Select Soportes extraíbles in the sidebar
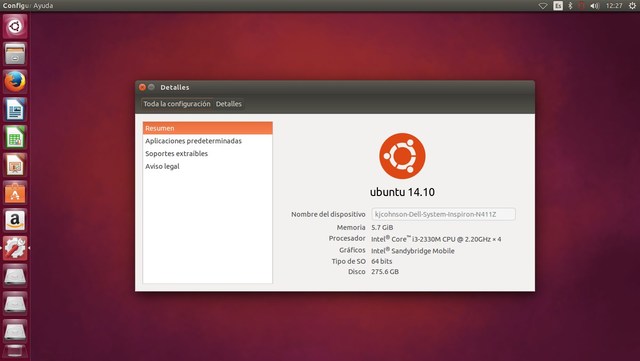Image resolution: width=640 pixels, height=361 pixels. 207,154
